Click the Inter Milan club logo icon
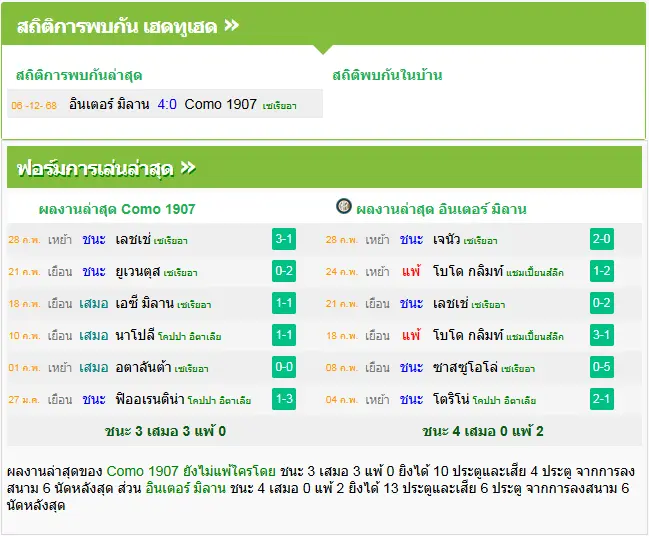 344,206
